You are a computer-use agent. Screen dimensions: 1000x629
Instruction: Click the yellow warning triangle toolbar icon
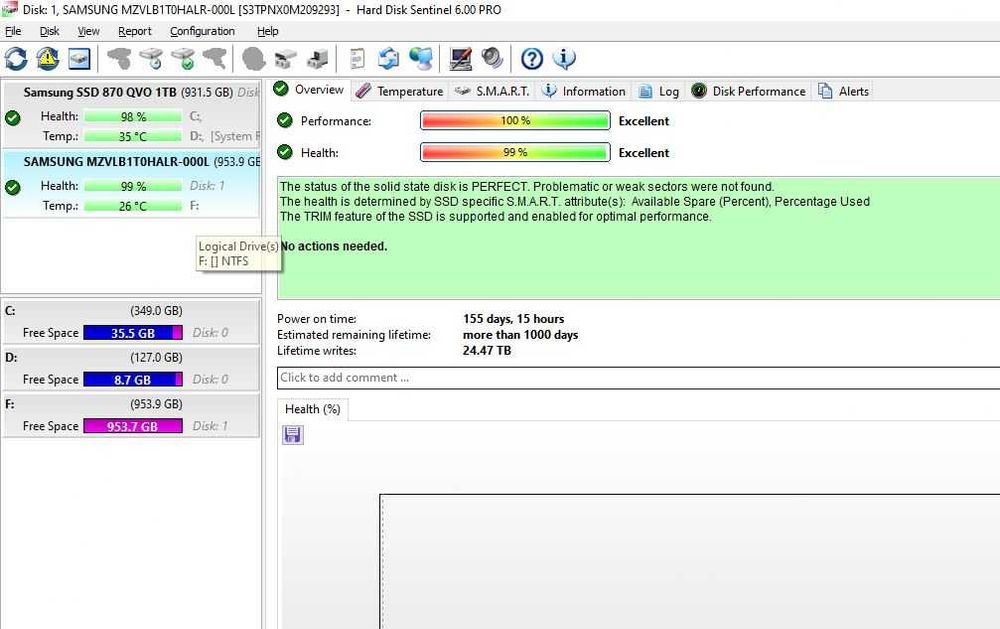[x=48, y=59]
